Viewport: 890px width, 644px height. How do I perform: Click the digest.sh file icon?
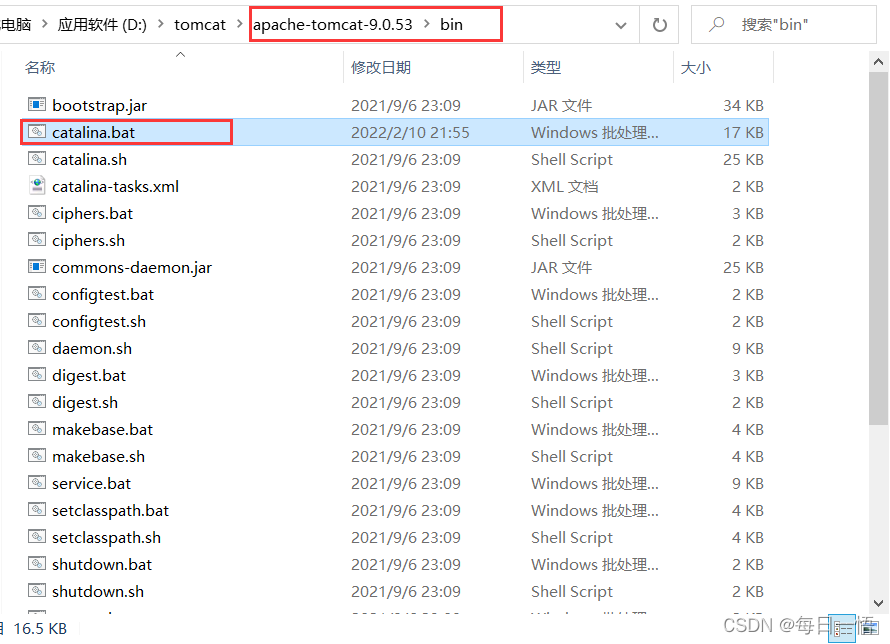point(37,402)
